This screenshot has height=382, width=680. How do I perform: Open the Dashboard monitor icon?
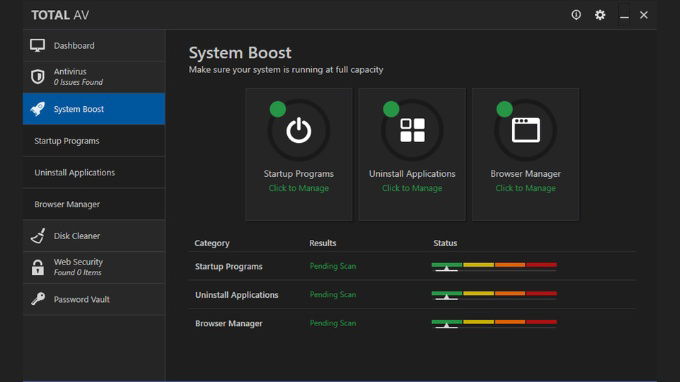38,46
